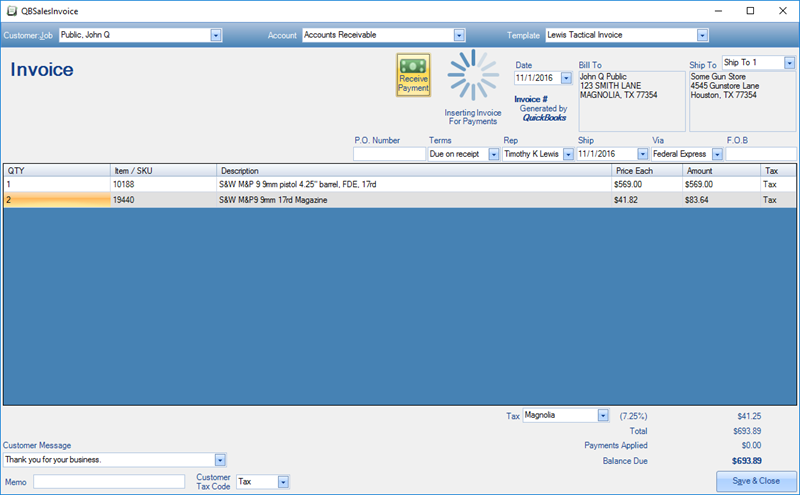This screenshot has width=800, height=495.
Task: Open the Customer Tax Code dropdown
Action: (x=283, y=482)
